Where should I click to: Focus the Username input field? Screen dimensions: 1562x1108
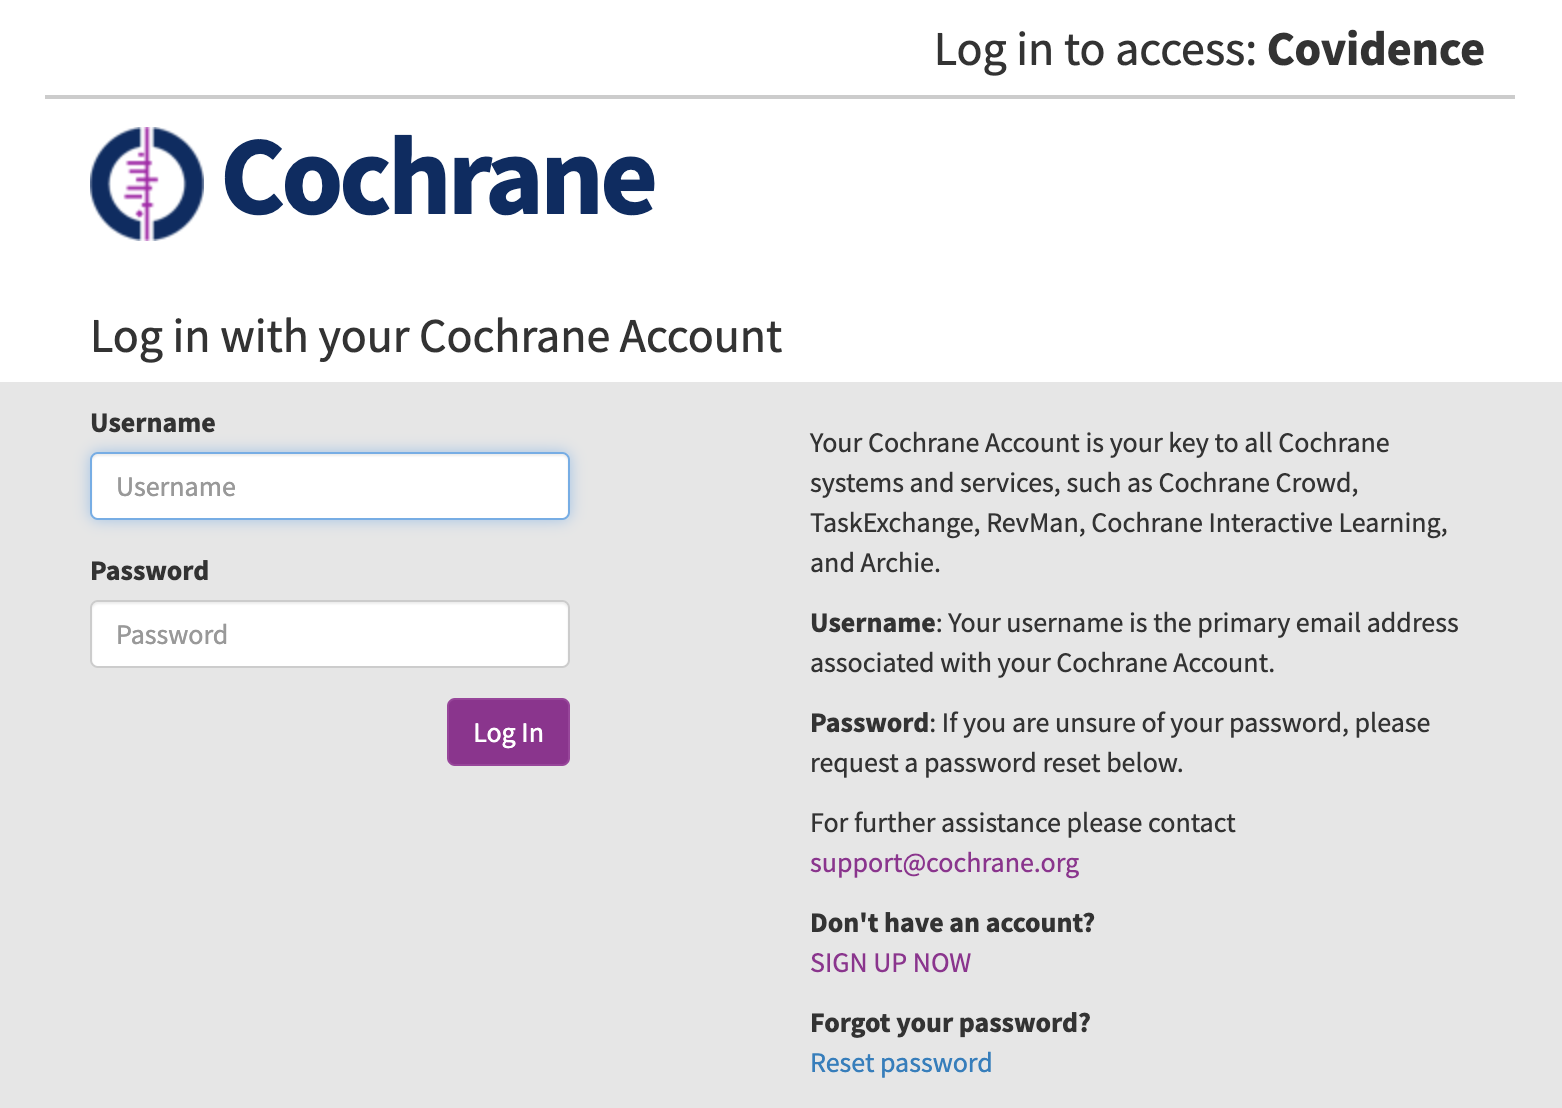(x=330, y=487)
